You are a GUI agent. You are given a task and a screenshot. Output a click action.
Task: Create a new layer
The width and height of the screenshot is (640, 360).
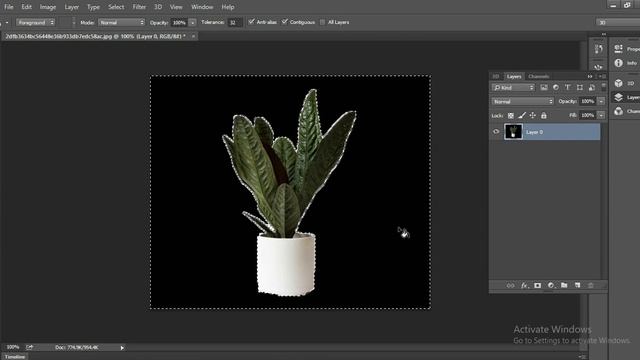pyautogui.click(x=578, y=285)
